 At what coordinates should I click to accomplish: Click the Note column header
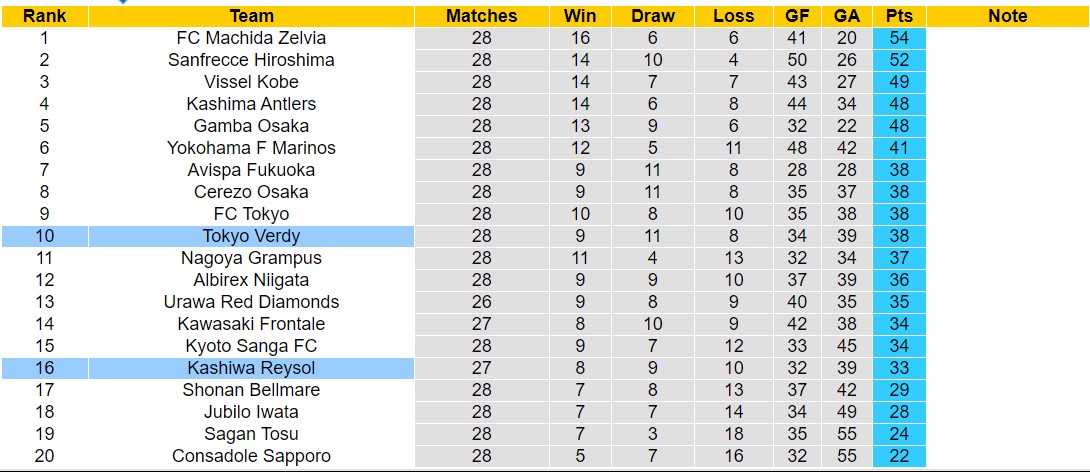(1007, 16)
